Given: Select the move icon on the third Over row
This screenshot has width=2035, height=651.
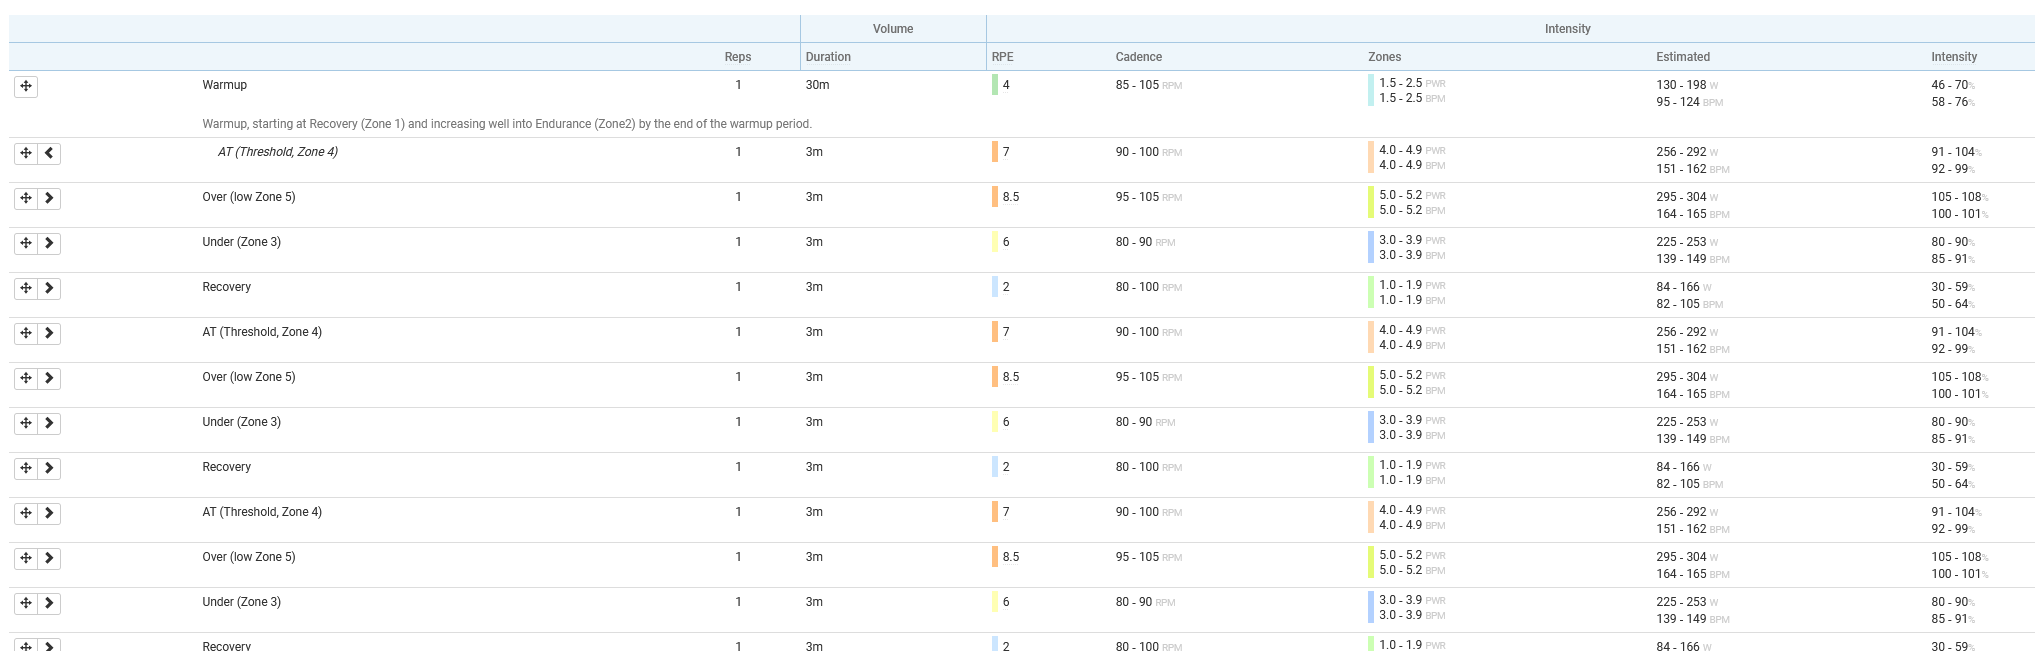Looking at the screenshot, I should [x=26, y=558].
